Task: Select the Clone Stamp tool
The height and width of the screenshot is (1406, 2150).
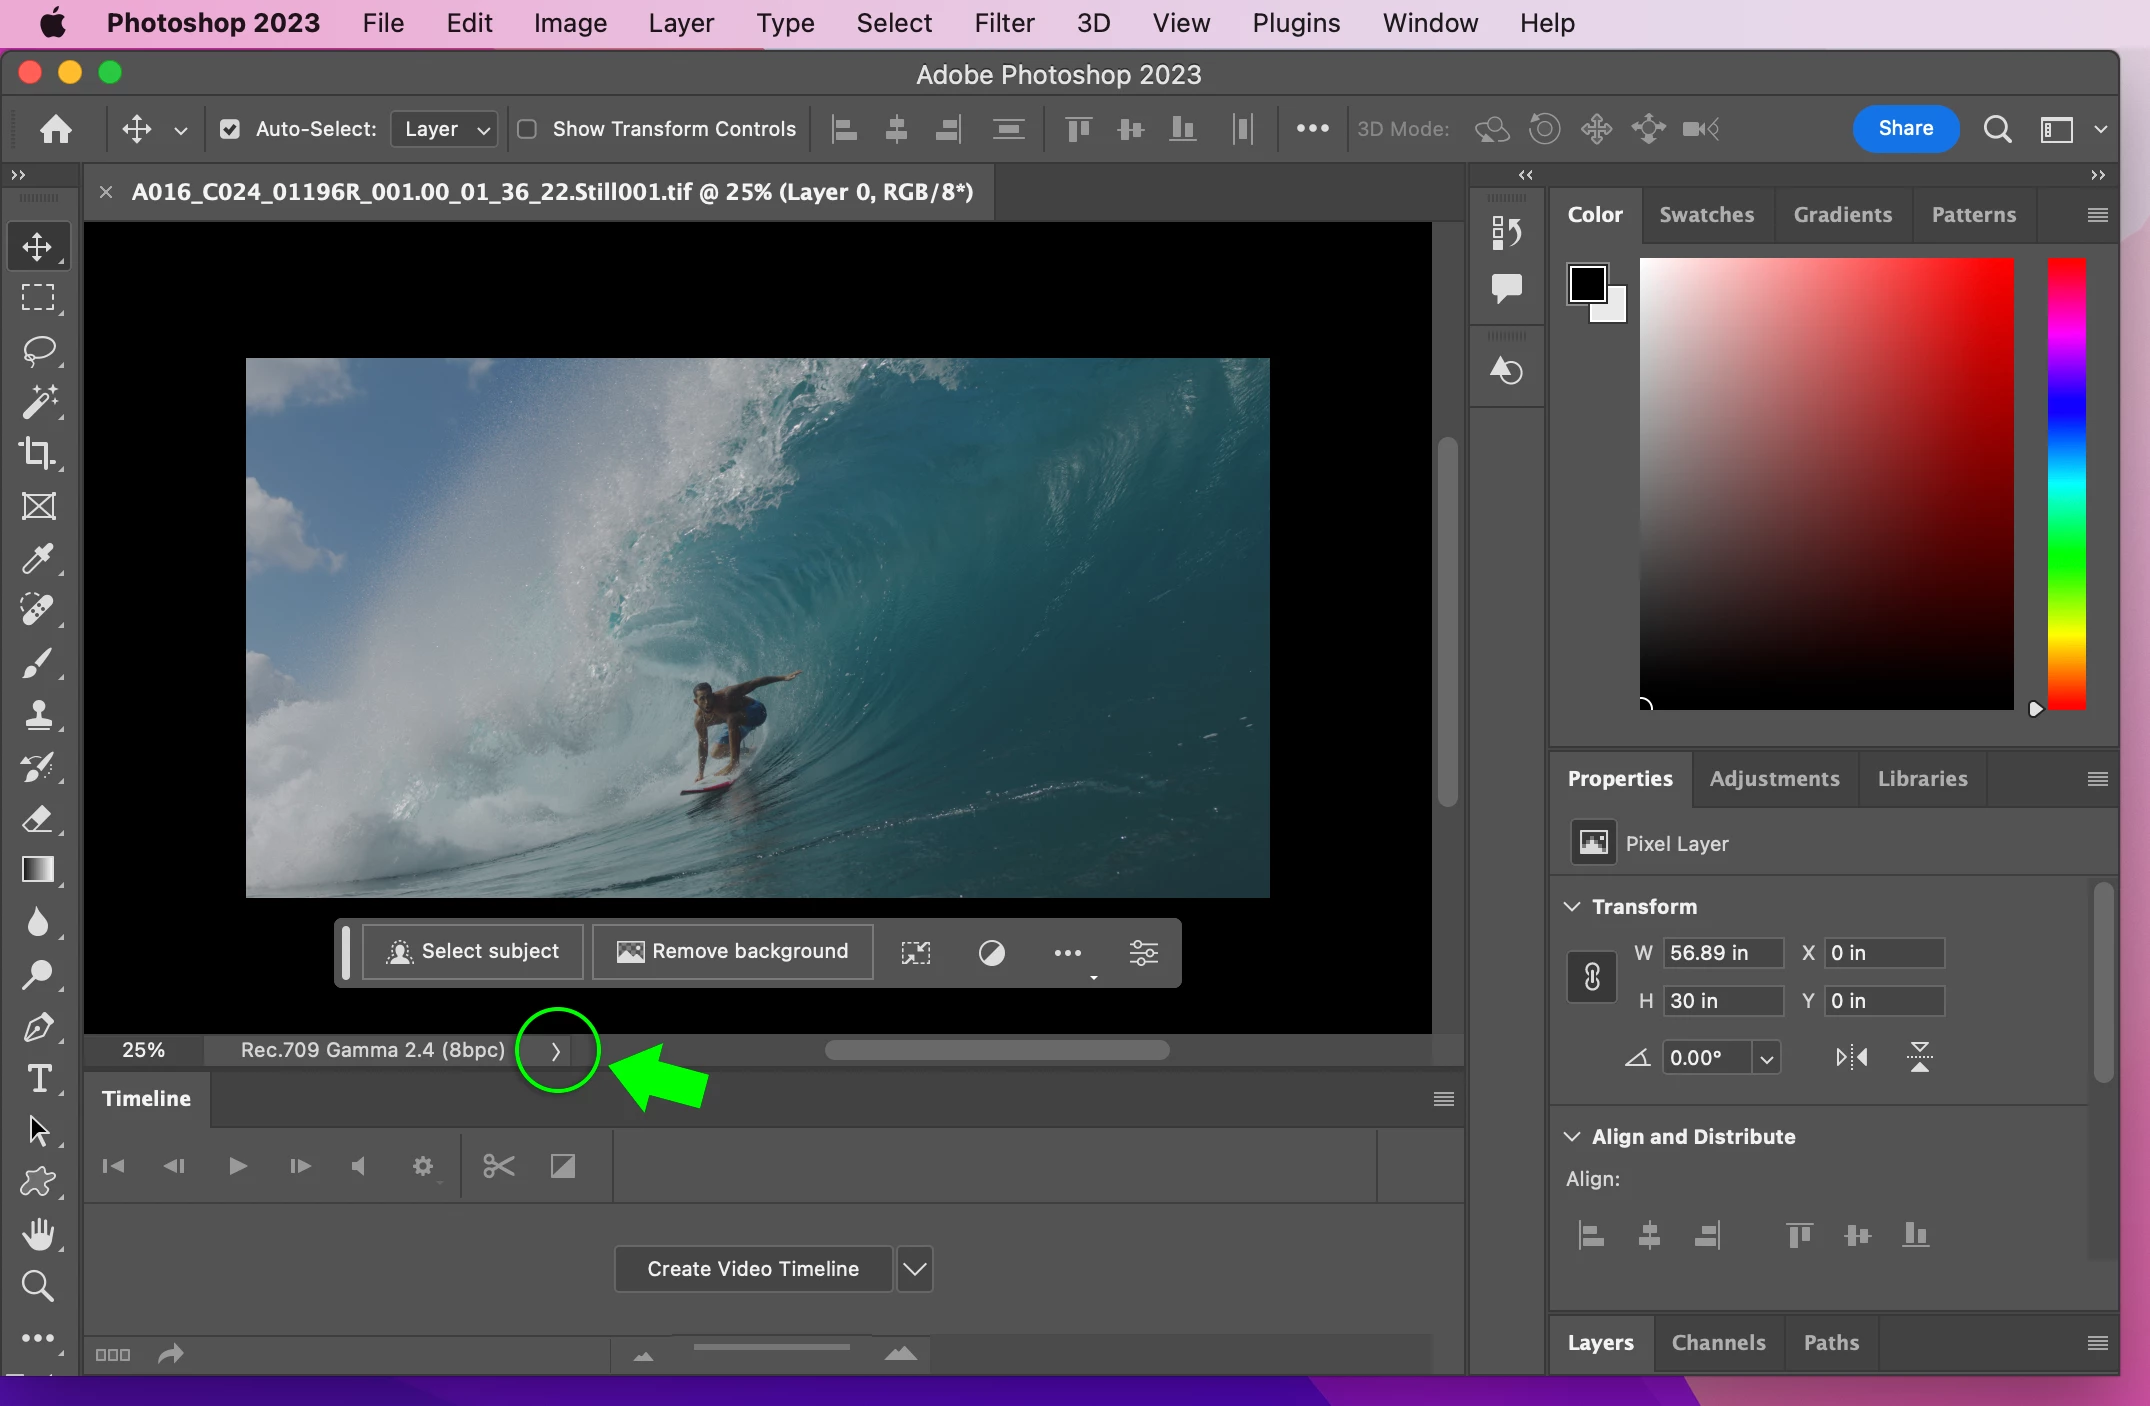Action: coord(38,714)
